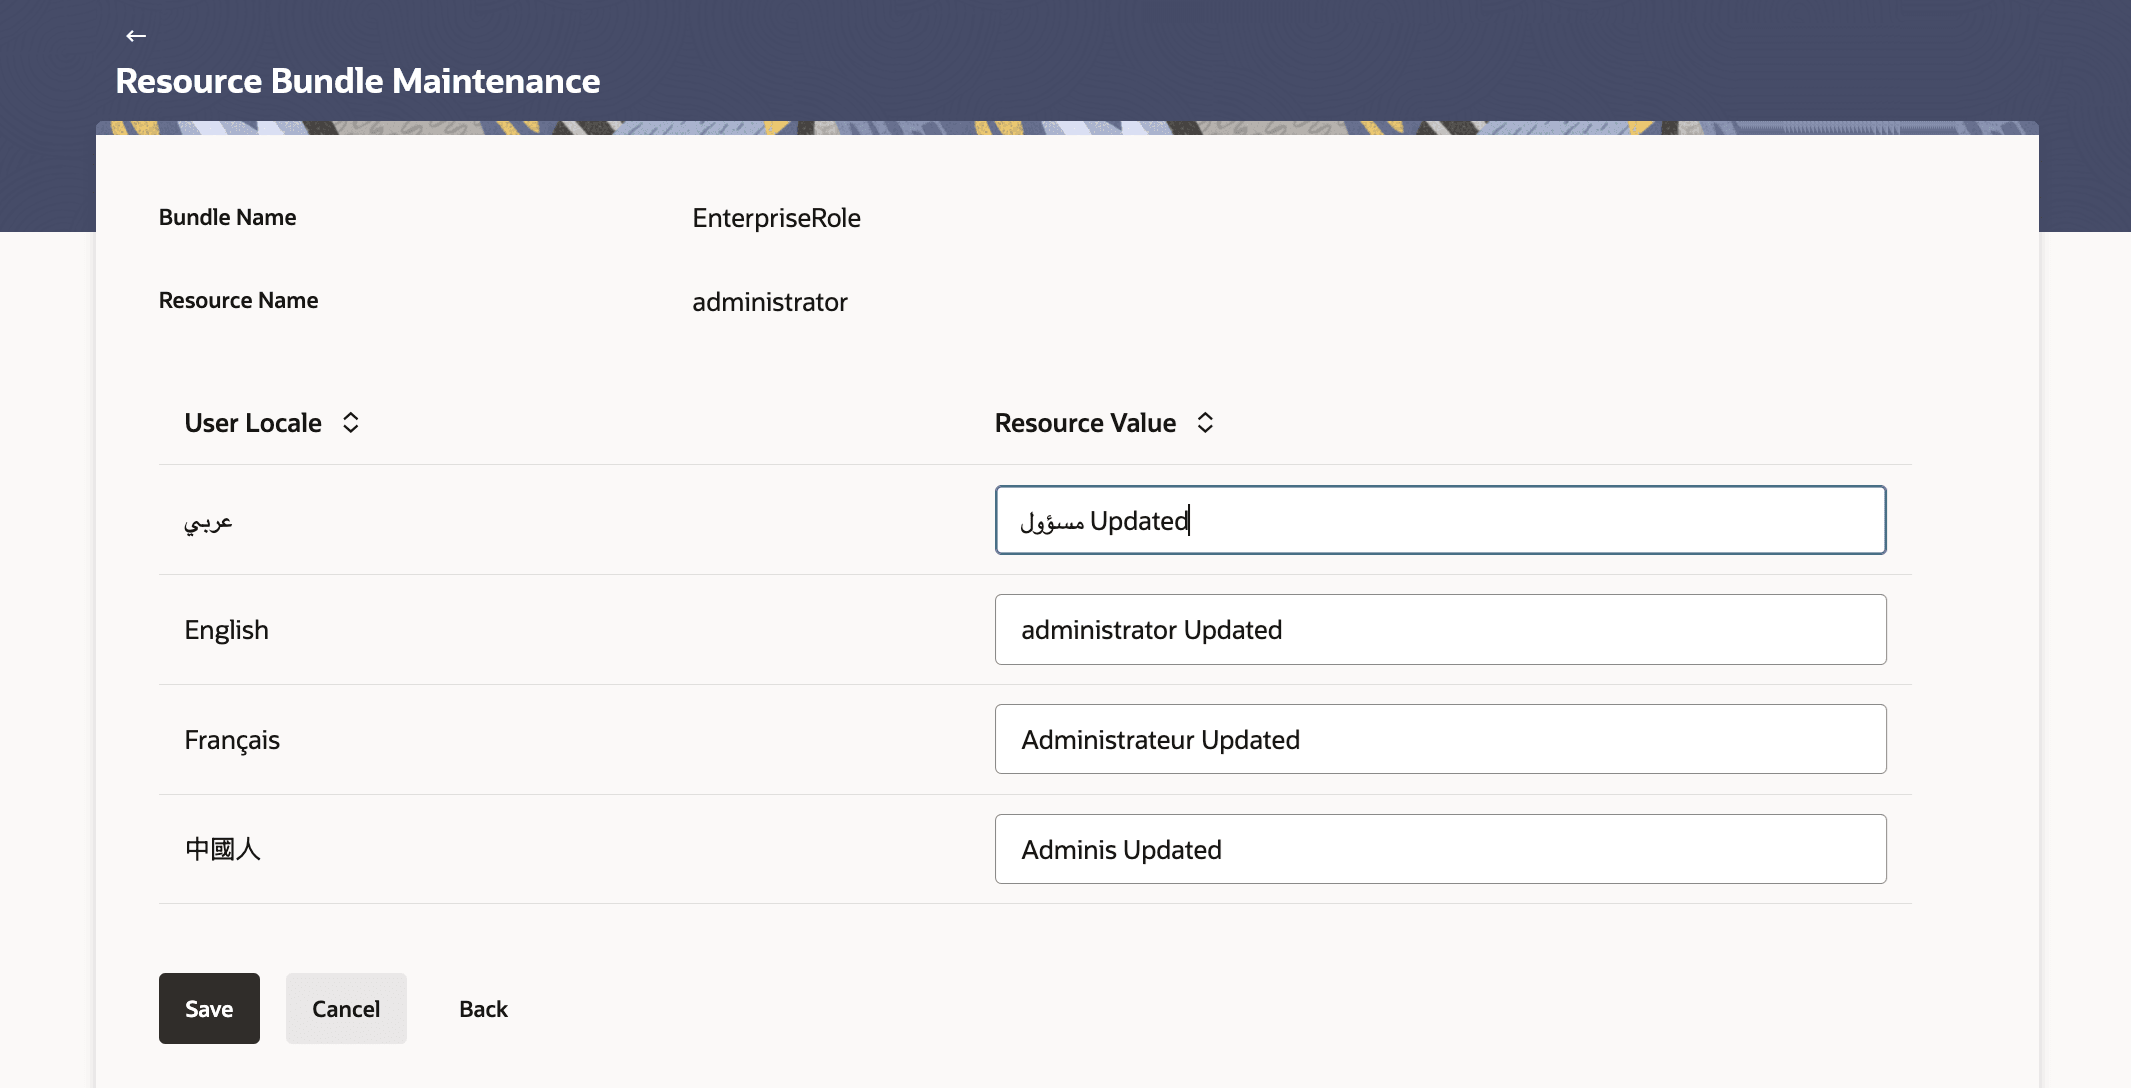The height and width of the screenshot is (1088, 2131).
Task: Click the EnterpriseRole bundle name value
Action: [x=776, y=218]
